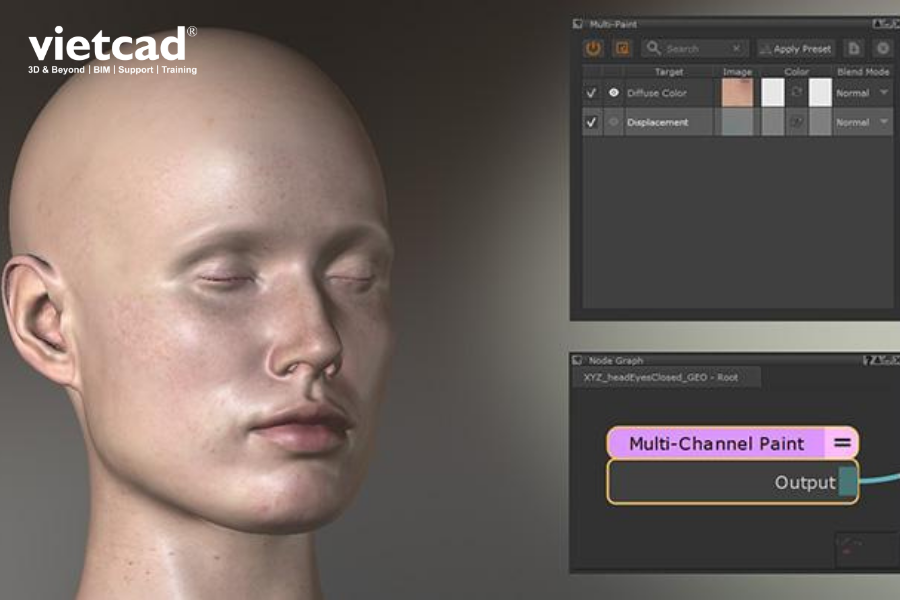Click the link icon between Displacement color swatches
The width and height of the screenshot is (900, 600).
click(796, 122)
